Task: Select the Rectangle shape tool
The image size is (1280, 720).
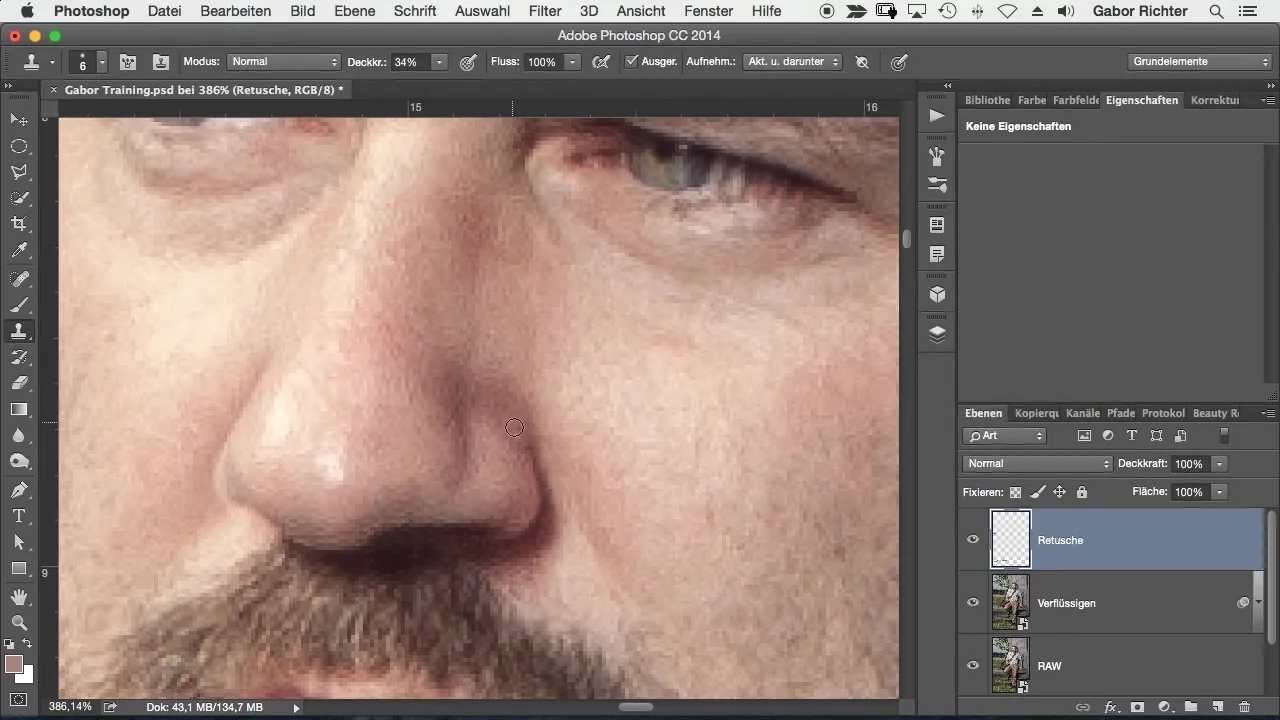Action: 19,568
